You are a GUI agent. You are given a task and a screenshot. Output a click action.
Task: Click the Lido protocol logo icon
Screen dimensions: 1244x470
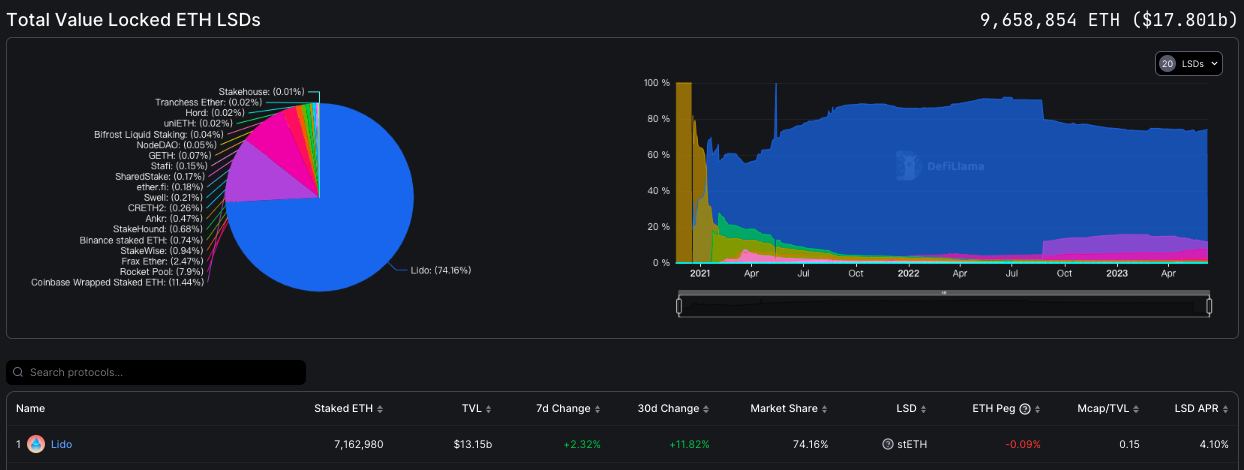click(x=36, y=444)
